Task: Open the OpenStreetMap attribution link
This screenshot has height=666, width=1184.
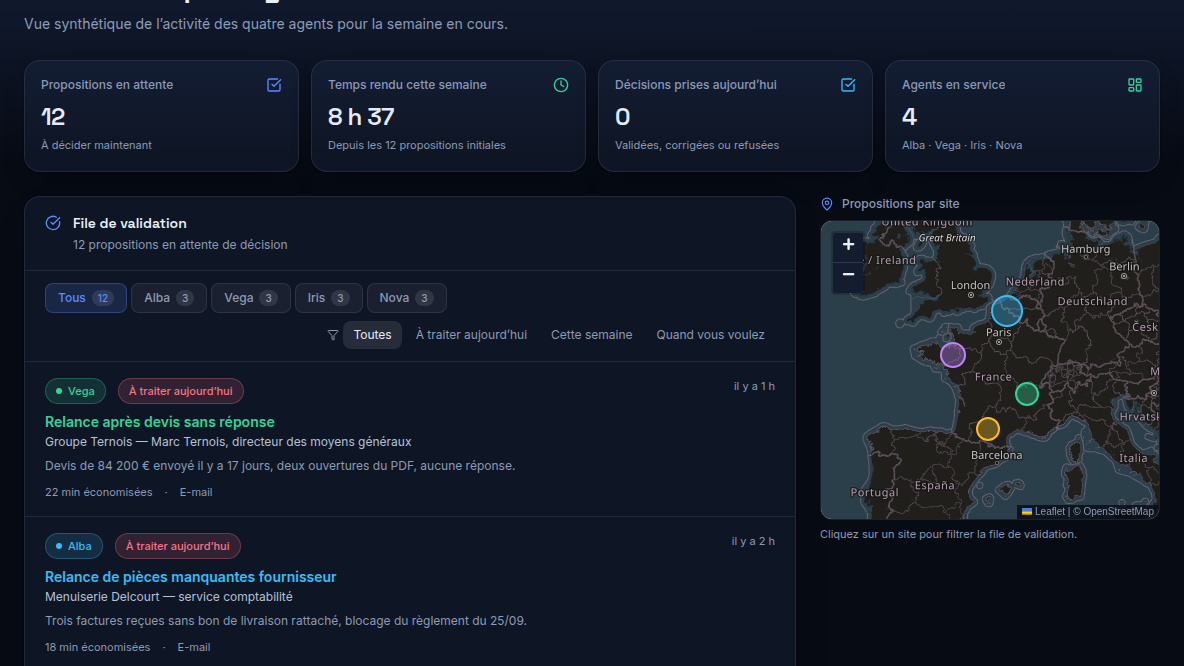Action: (1118, 511)
